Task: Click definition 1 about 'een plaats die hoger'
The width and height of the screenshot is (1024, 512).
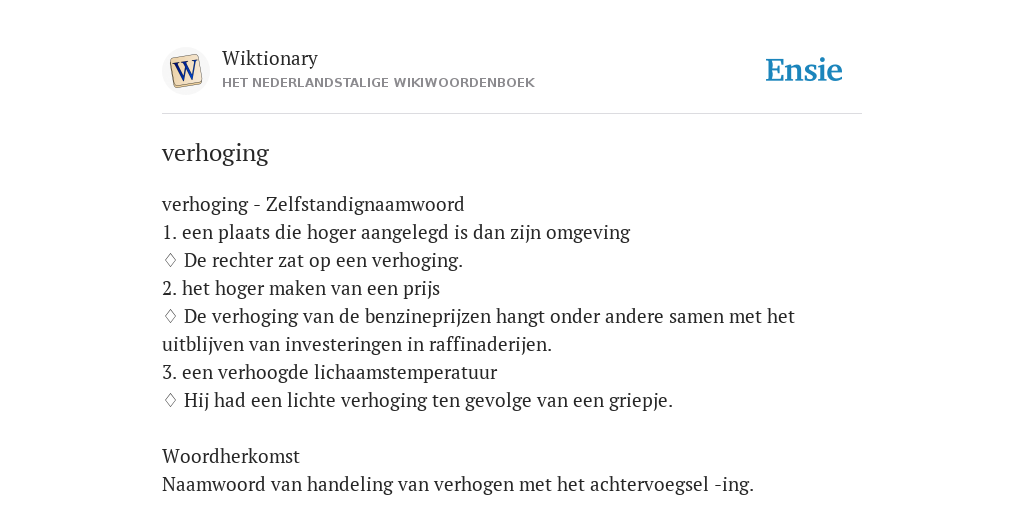Action: [x=396, y=232]
